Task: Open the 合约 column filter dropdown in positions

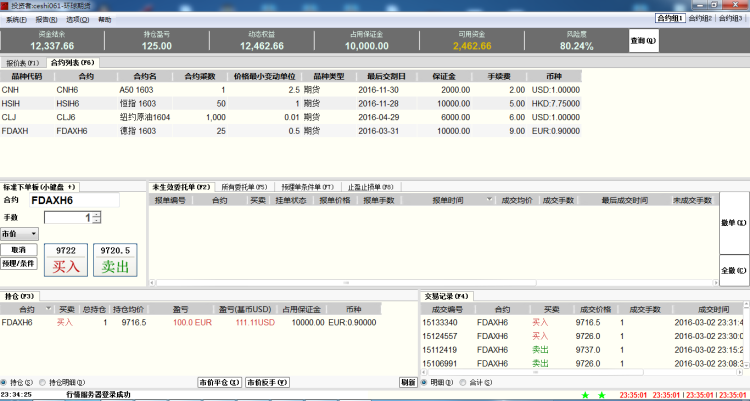Action: (48, 310)
